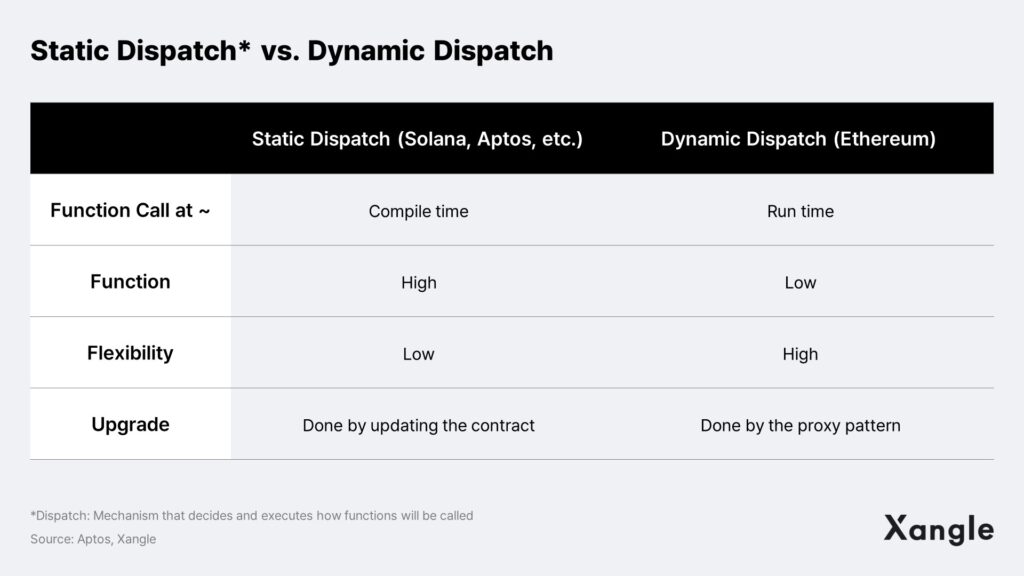Screen dimensions: 1024x576
Task: Select 'Done by updating the contract' cell
Action: click(x=419, y=426)
